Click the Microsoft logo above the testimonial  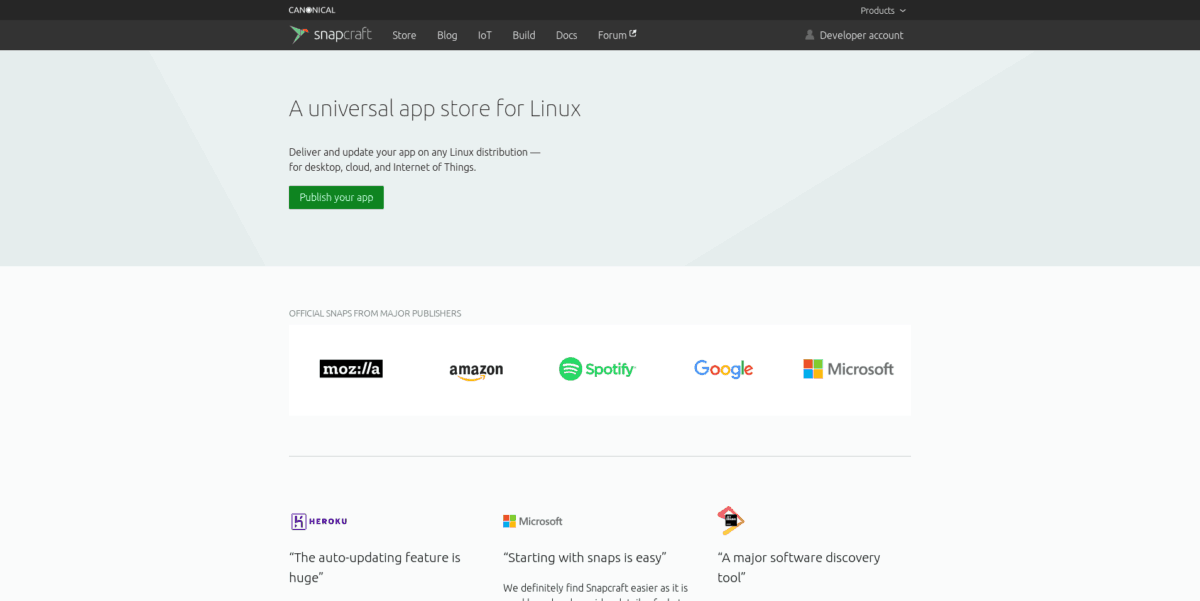point(532,520)
